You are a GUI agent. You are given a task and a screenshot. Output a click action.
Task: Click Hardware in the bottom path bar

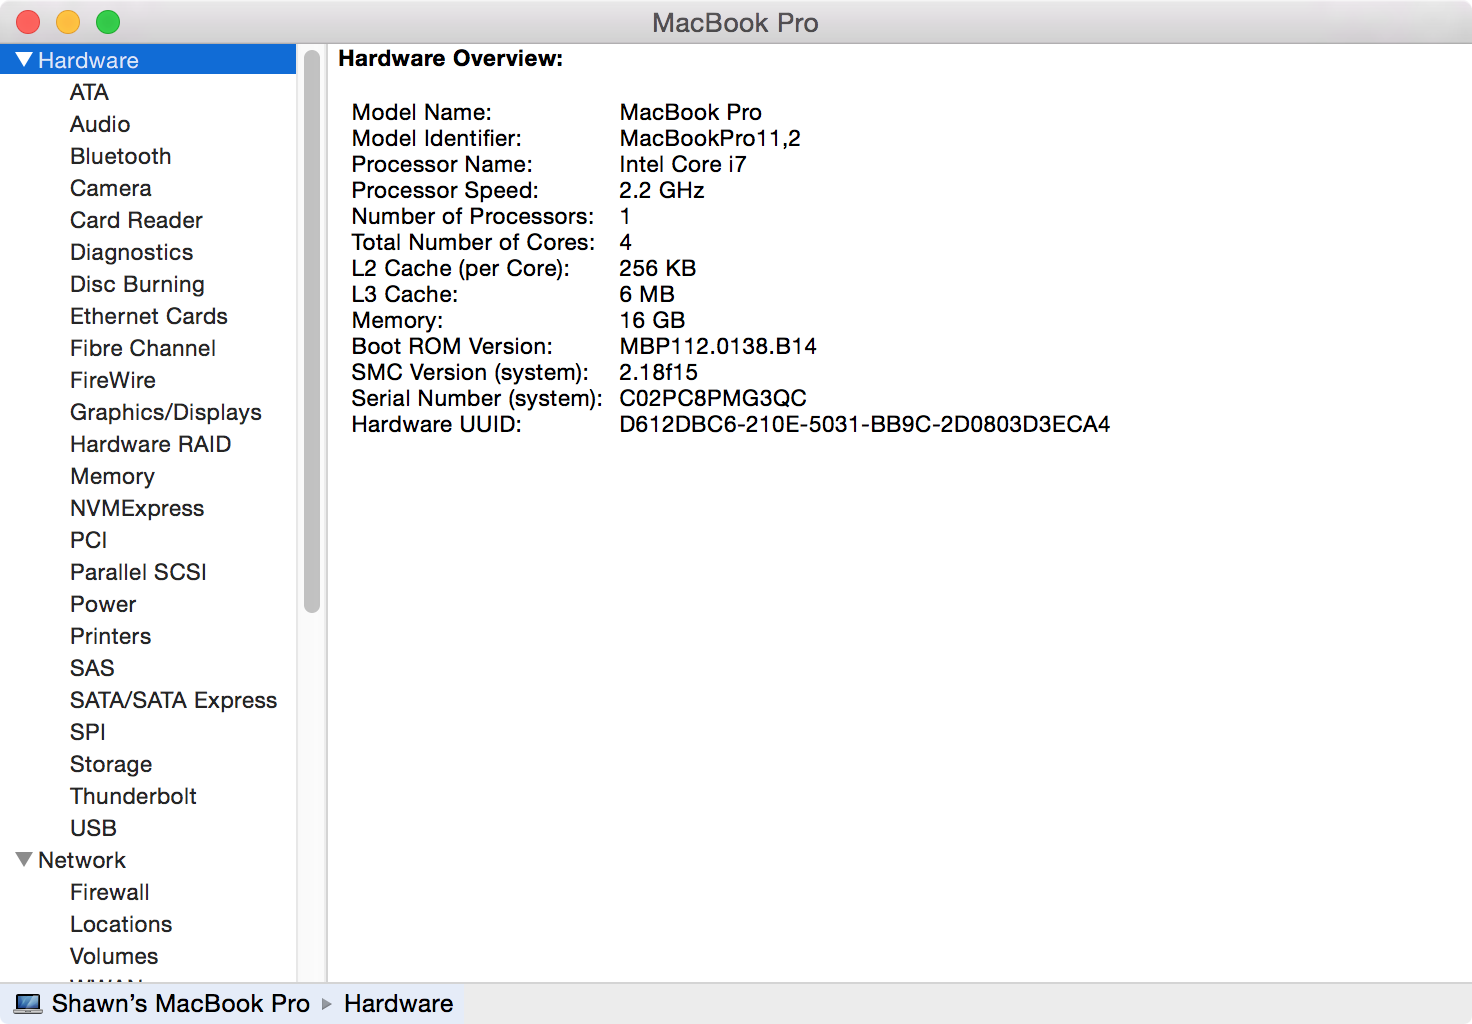(398, 1003)
